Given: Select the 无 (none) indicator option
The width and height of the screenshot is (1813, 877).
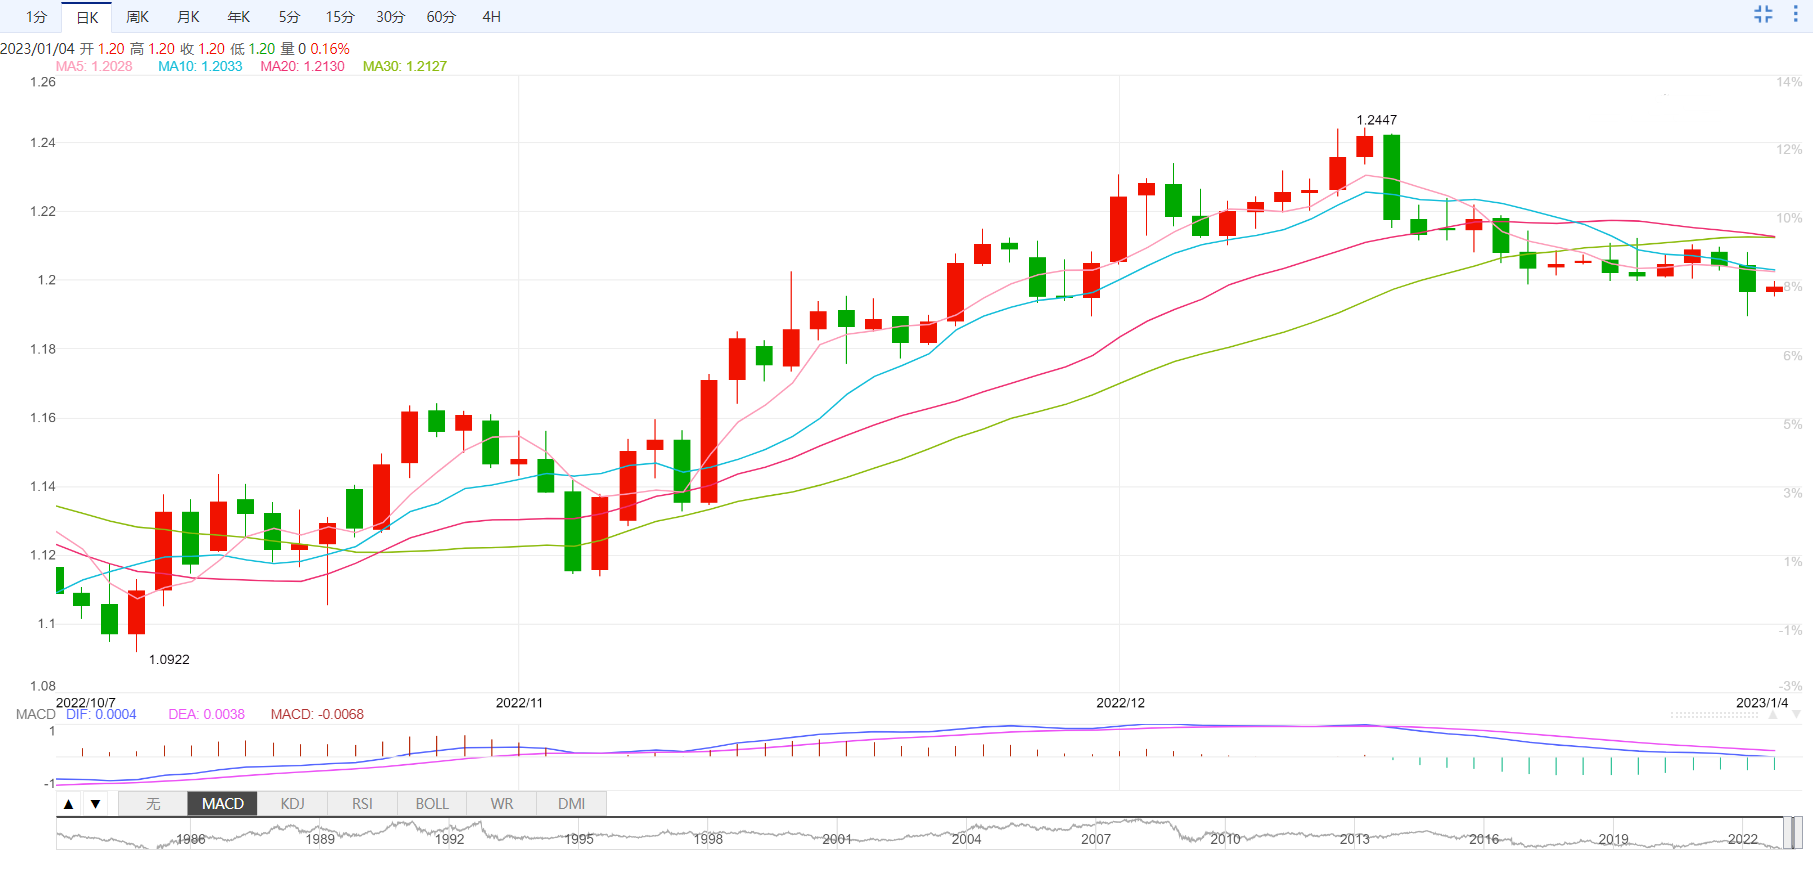Looking at the screenshot, I should (153, 804).
